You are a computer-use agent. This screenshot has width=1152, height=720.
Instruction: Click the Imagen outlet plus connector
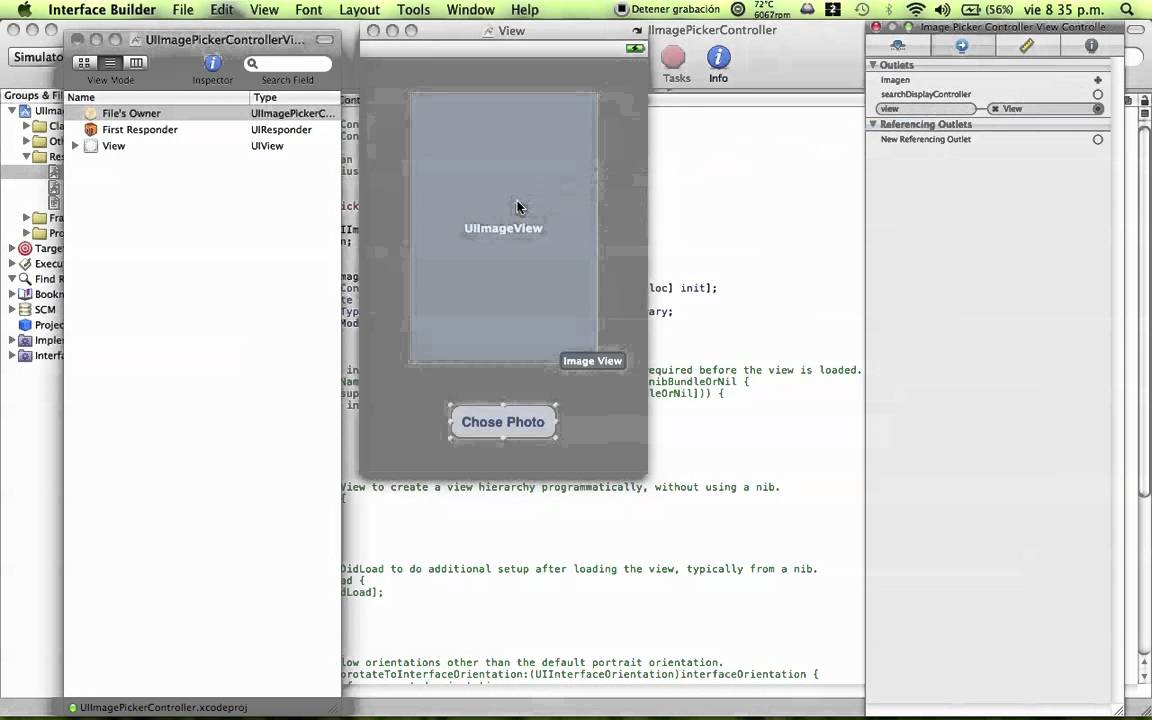(x=1098, y=80)
